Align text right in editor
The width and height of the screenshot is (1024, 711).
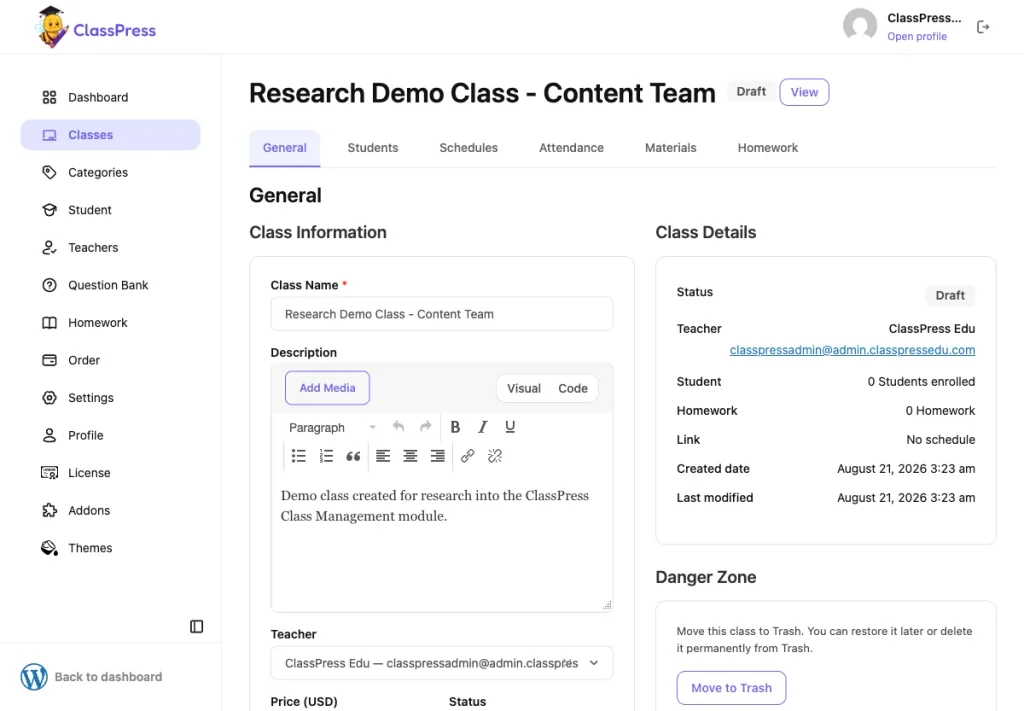438,456
